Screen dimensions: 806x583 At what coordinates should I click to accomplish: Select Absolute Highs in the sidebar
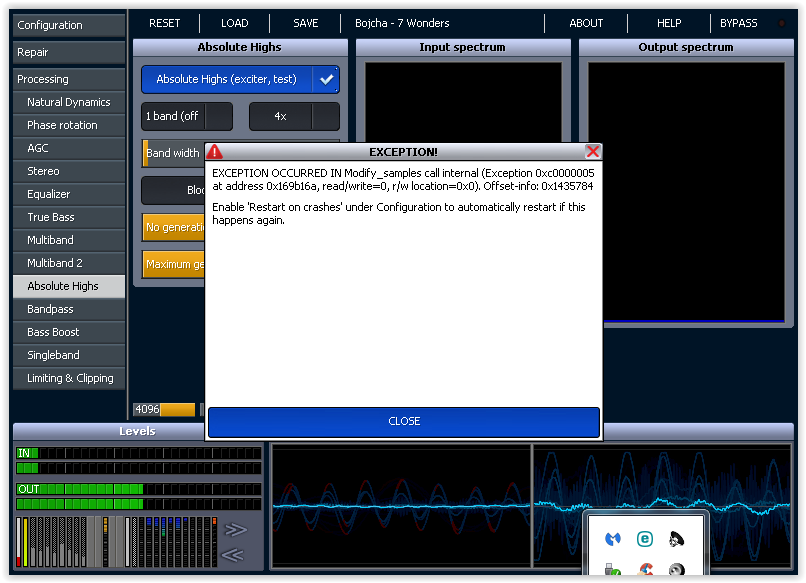[x=69, y=286]
